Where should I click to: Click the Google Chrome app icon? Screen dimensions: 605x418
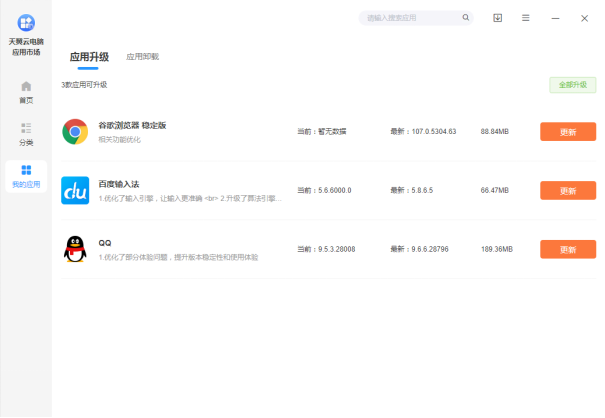(x=75, y=132)
